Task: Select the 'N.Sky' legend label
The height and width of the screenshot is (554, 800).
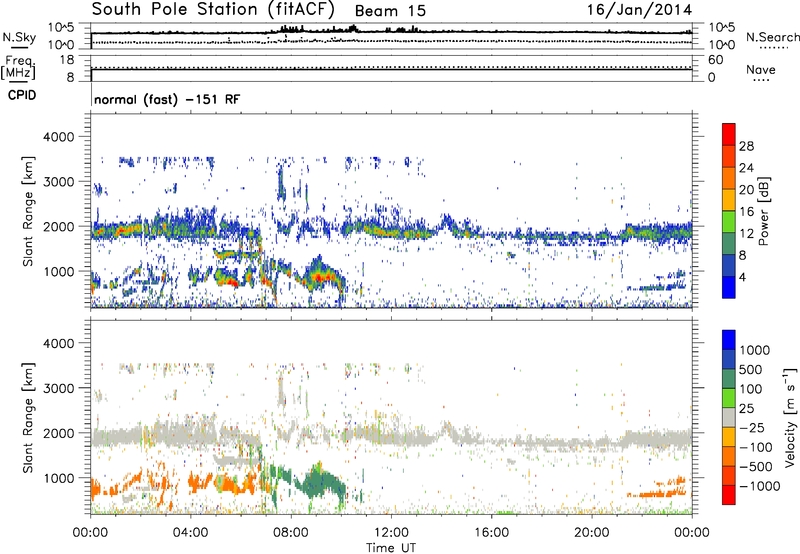Action: tap(19, 37)
